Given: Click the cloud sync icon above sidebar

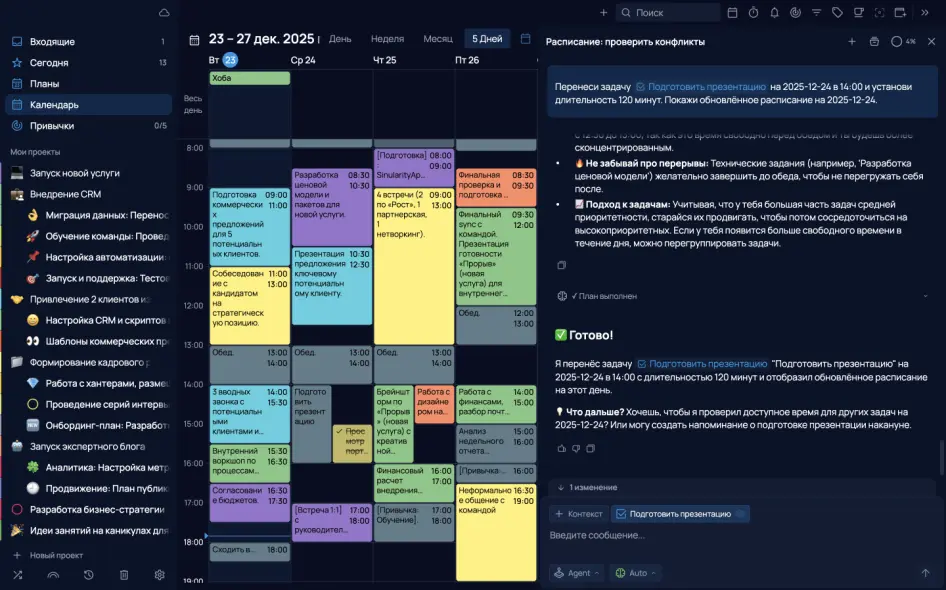Looking at the screenshot, I should coord(164,13).
